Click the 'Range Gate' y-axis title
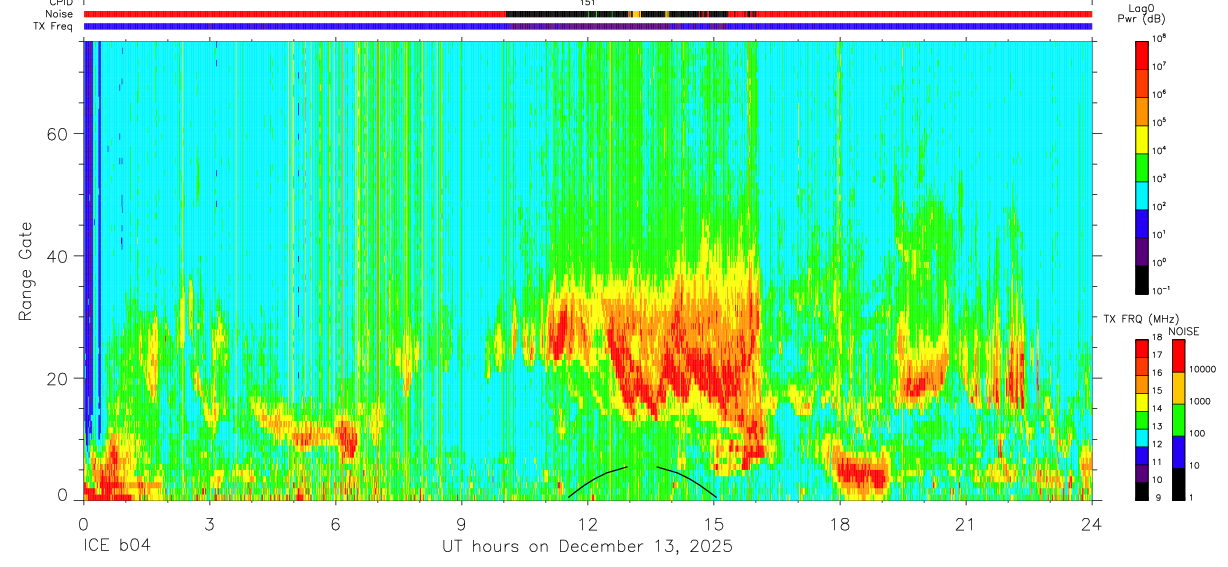Screen dimensions: 1228x567 [25, 270]
